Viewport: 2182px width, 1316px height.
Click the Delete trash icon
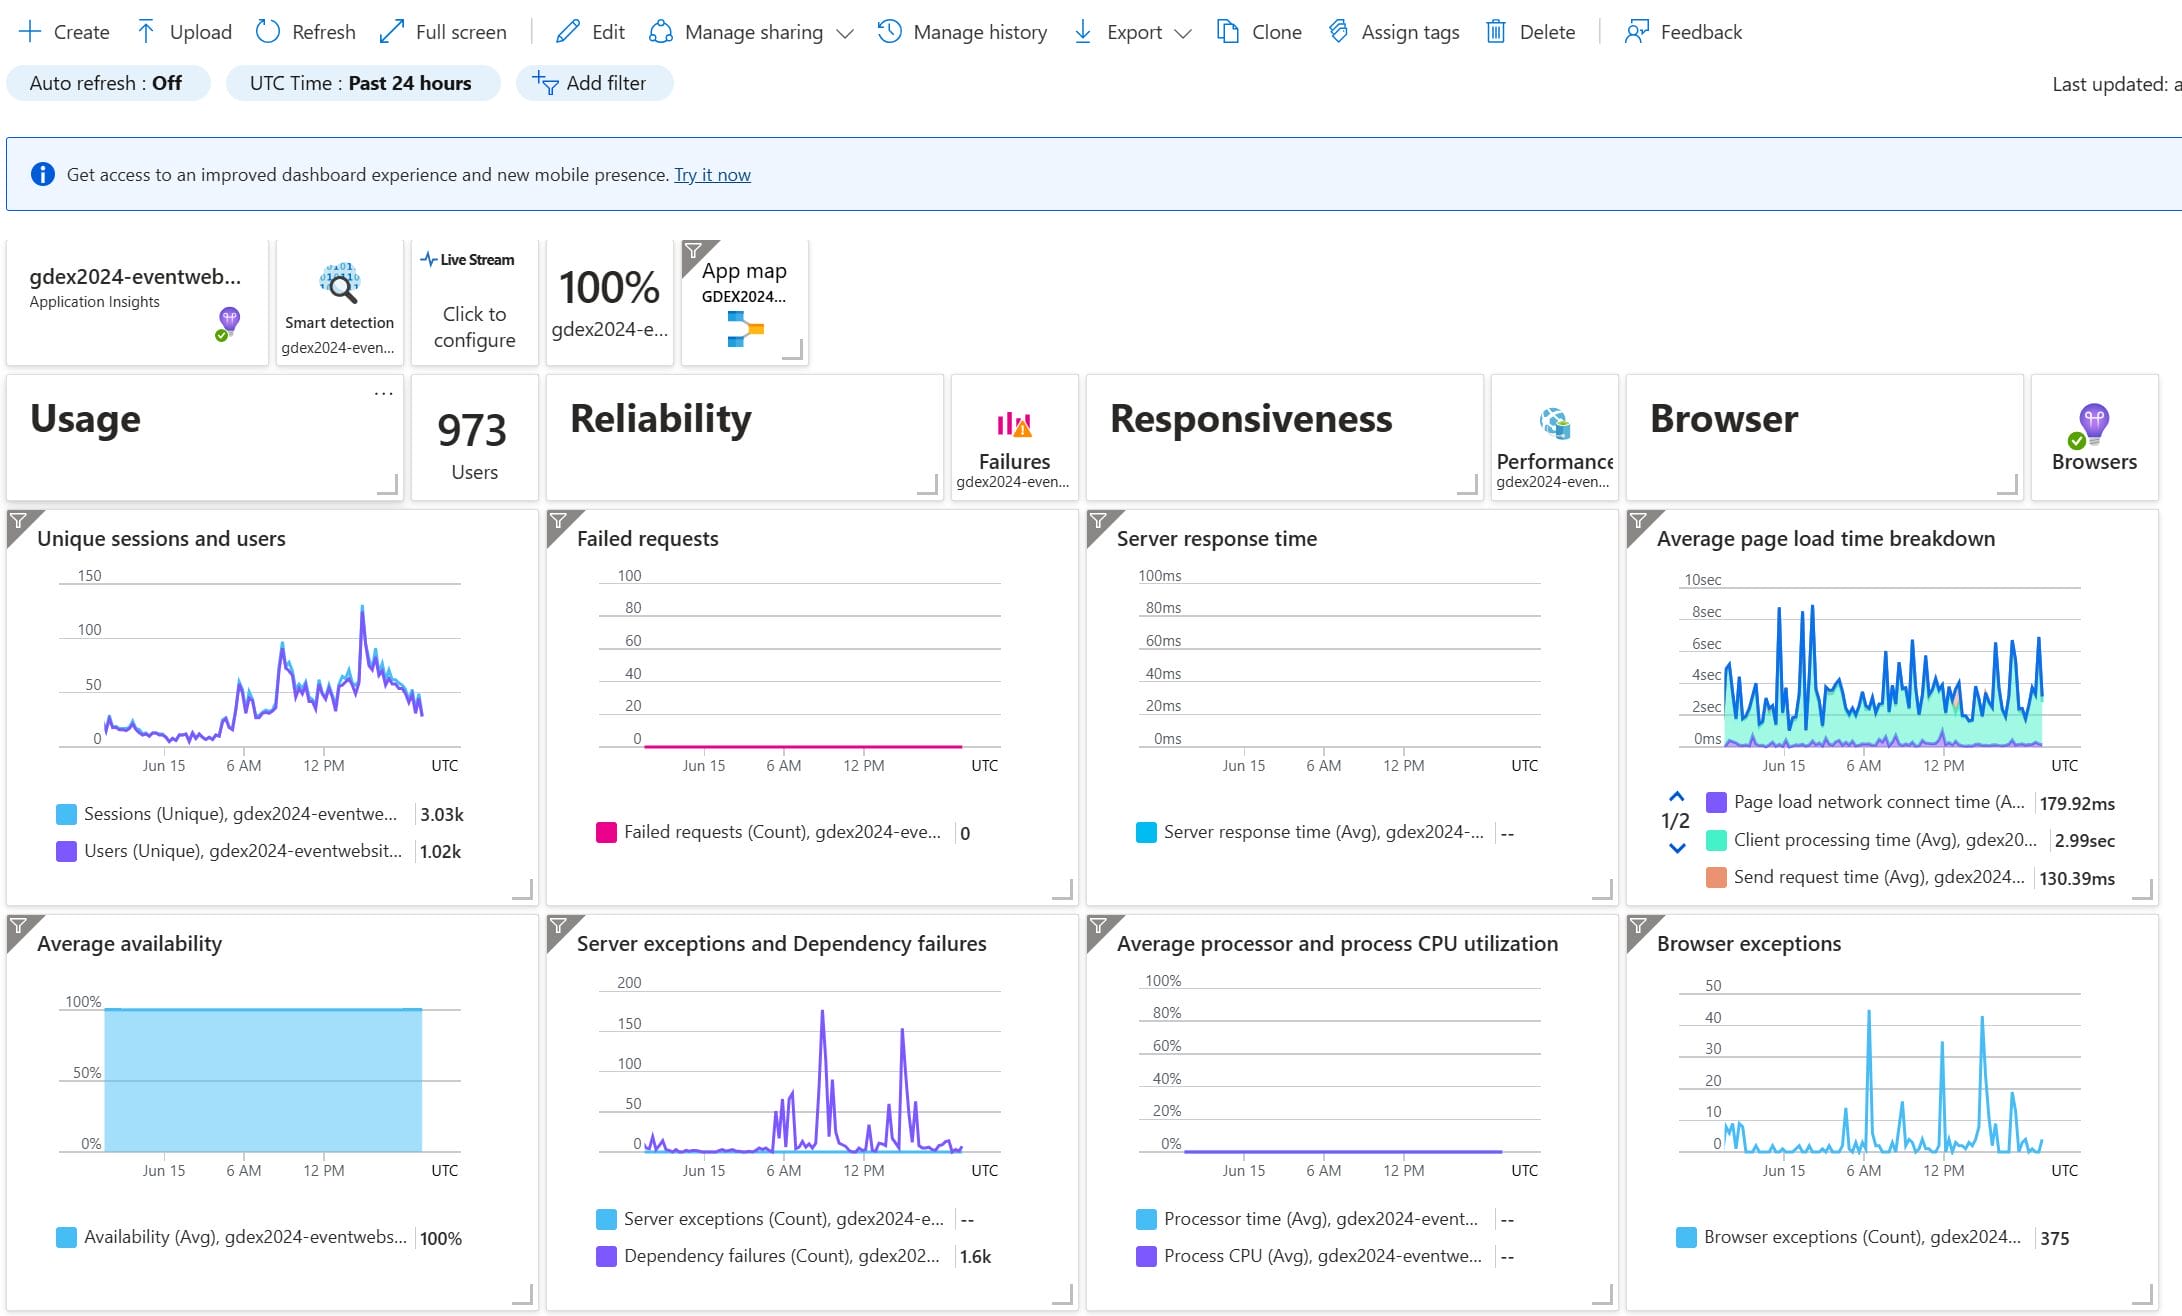(x=1495, y=32)
